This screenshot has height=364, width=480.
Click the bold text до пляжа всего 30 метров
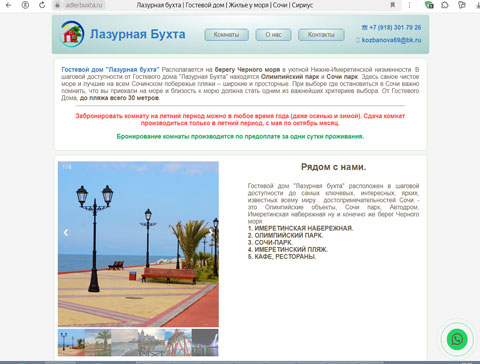coord(119,98)
